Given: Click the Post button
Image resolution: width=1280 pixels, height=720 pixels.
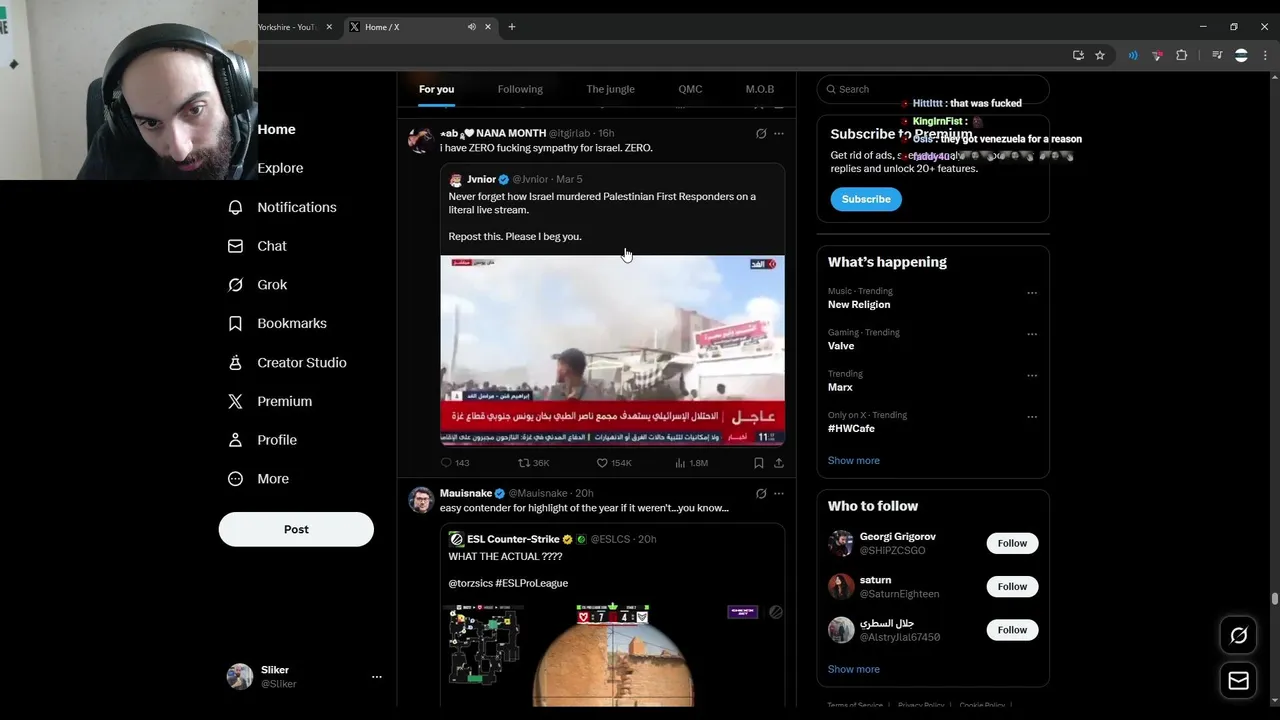Looking at the screenshot, I should tap(296, 529).
